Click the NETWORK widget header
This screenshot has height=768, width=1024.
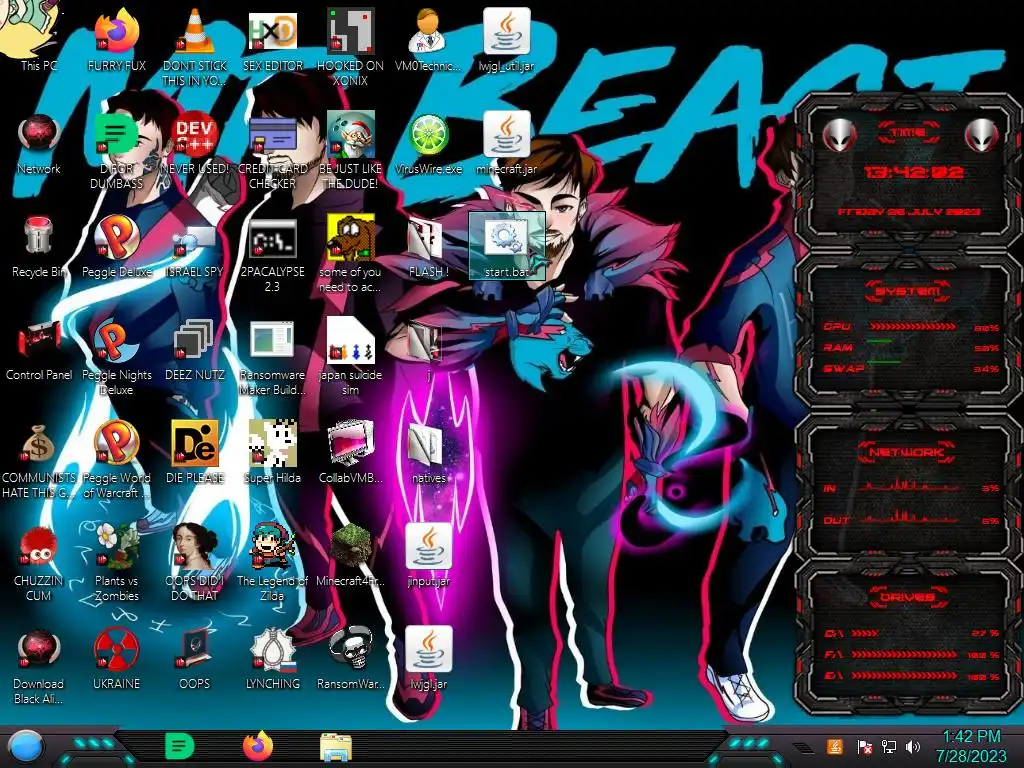click(908, 451)
